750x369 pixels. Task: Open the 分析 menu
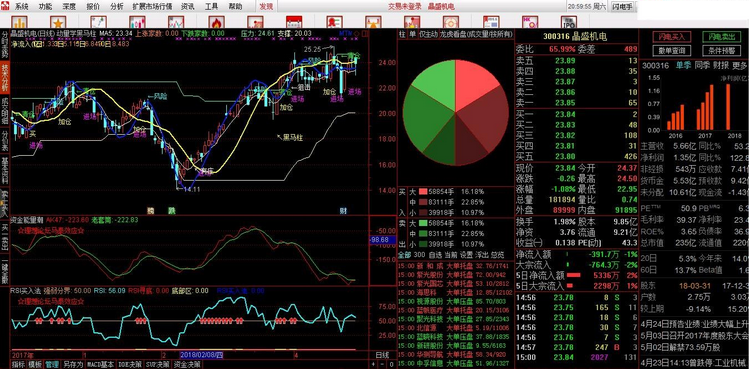[116, 7]
